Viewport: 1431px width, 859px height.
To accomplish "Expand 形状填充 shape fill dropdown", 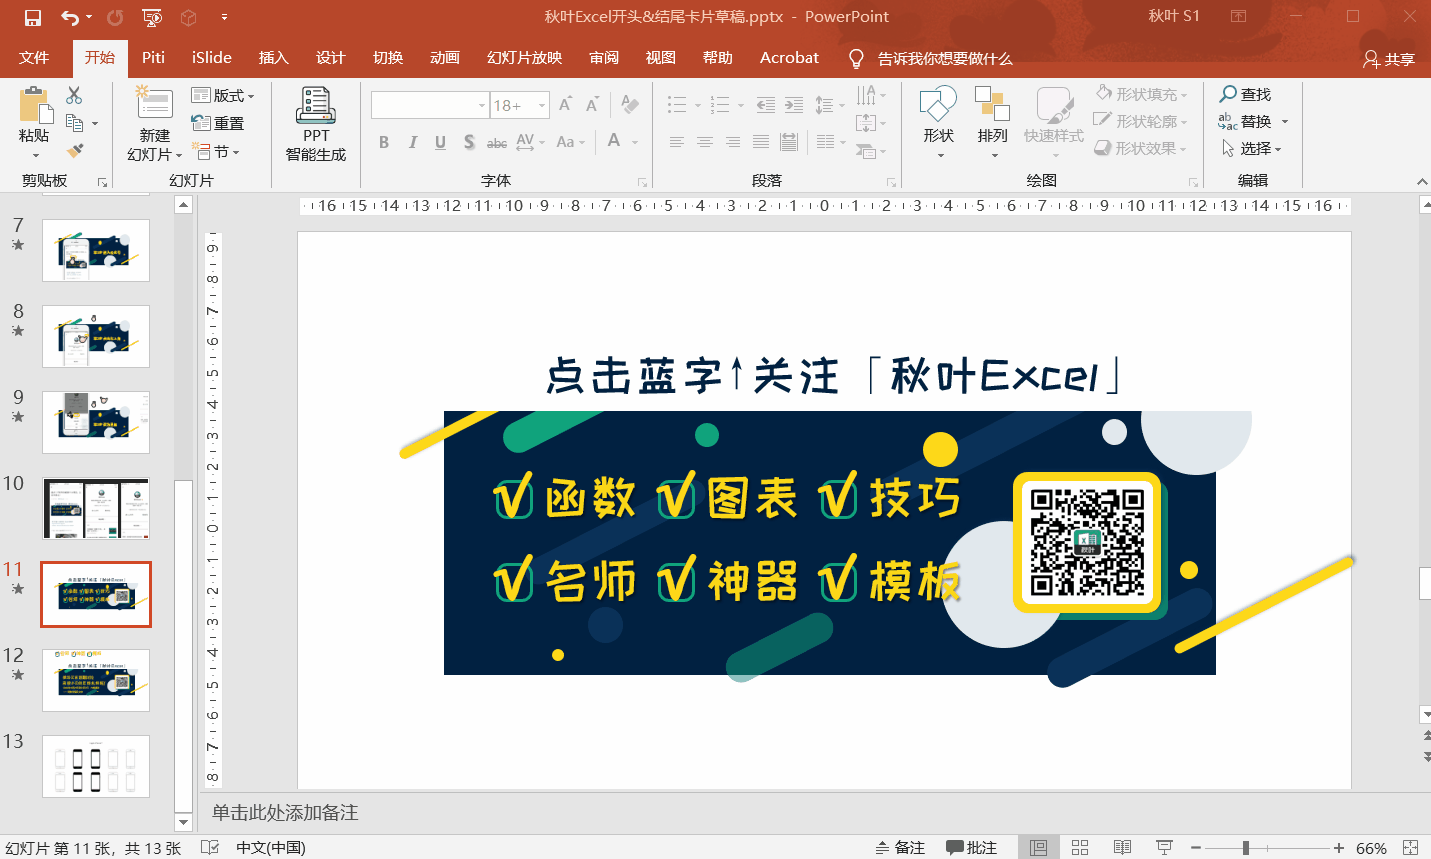I will 1184,95.
